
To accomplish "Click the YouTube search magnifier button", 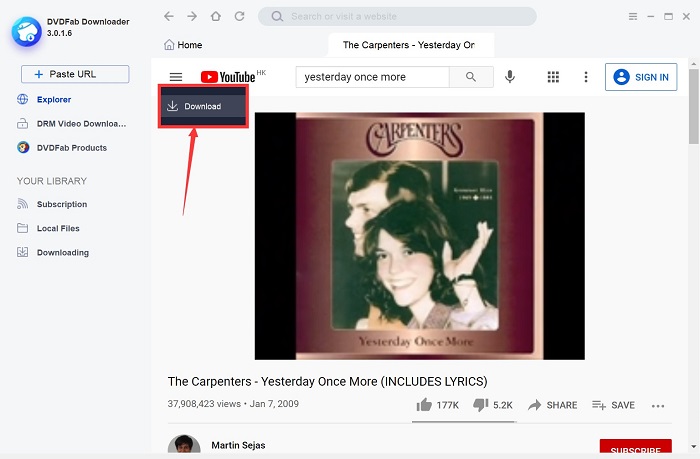I will click(471, 77).
